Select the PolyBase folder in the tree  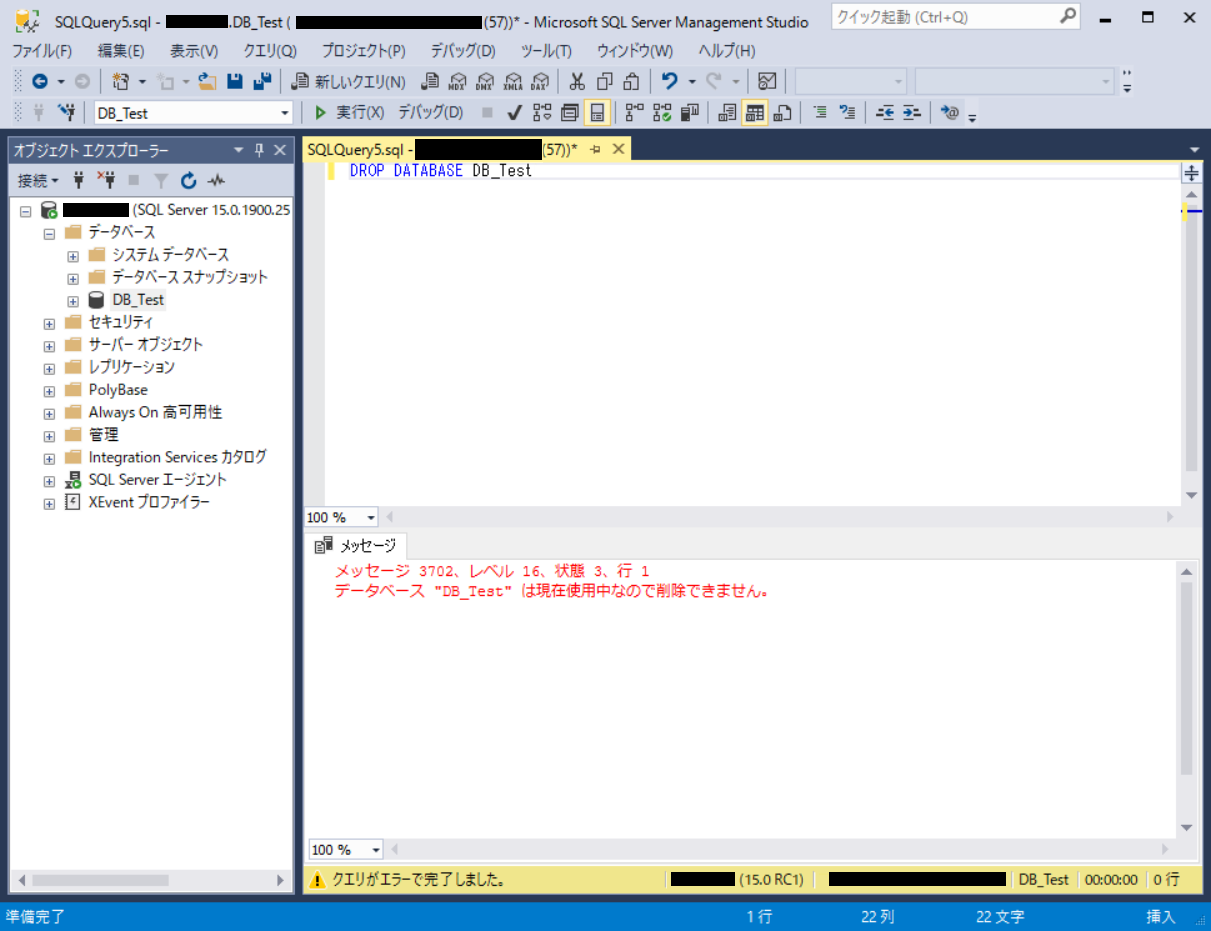[118, 390]
